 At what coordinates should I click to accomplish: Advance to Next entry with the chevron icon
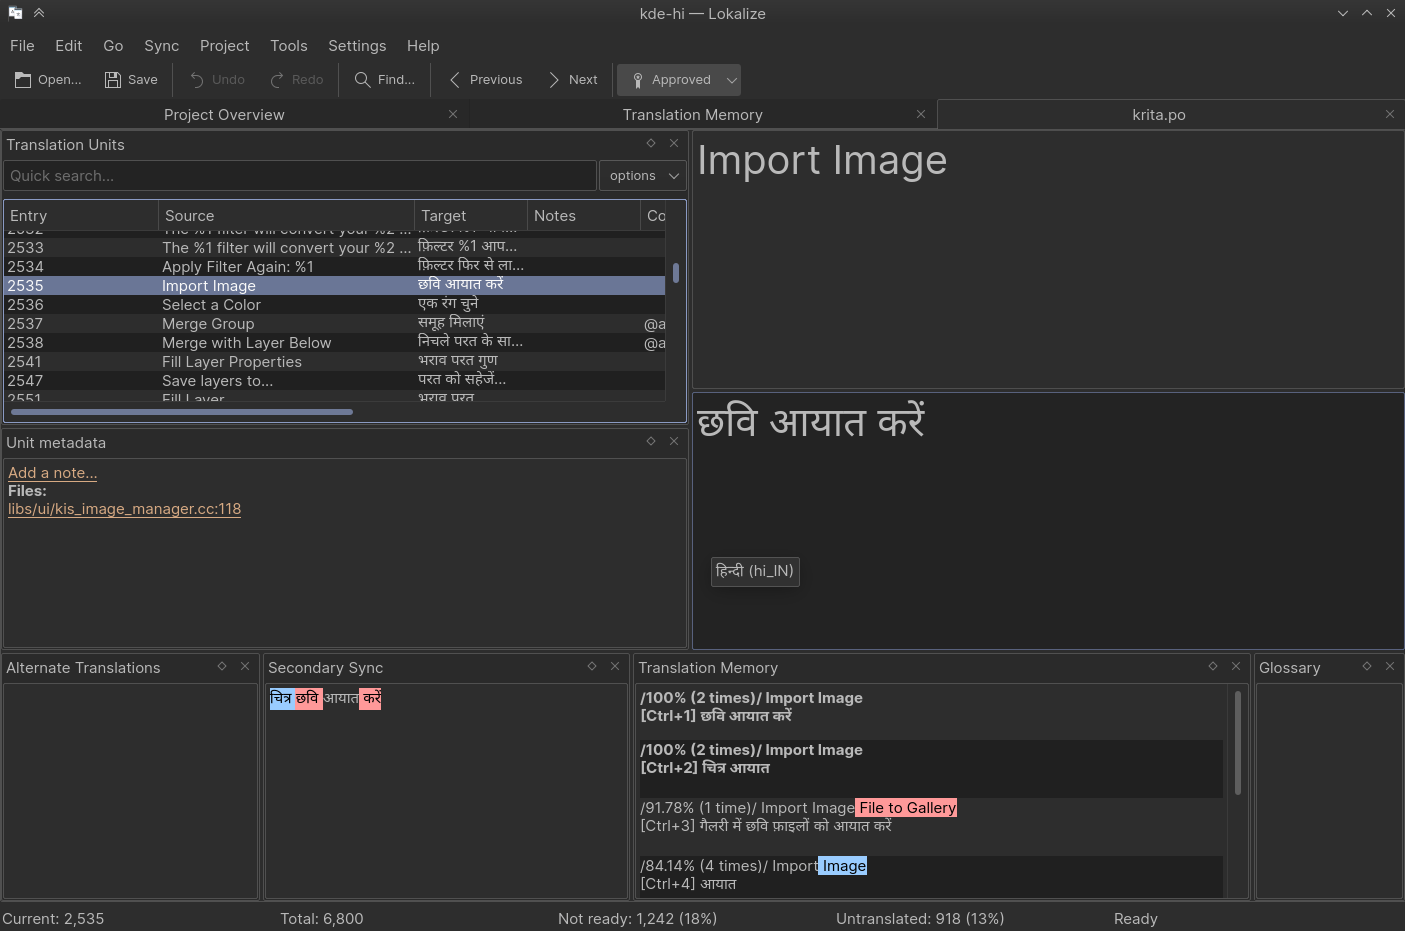554,79
